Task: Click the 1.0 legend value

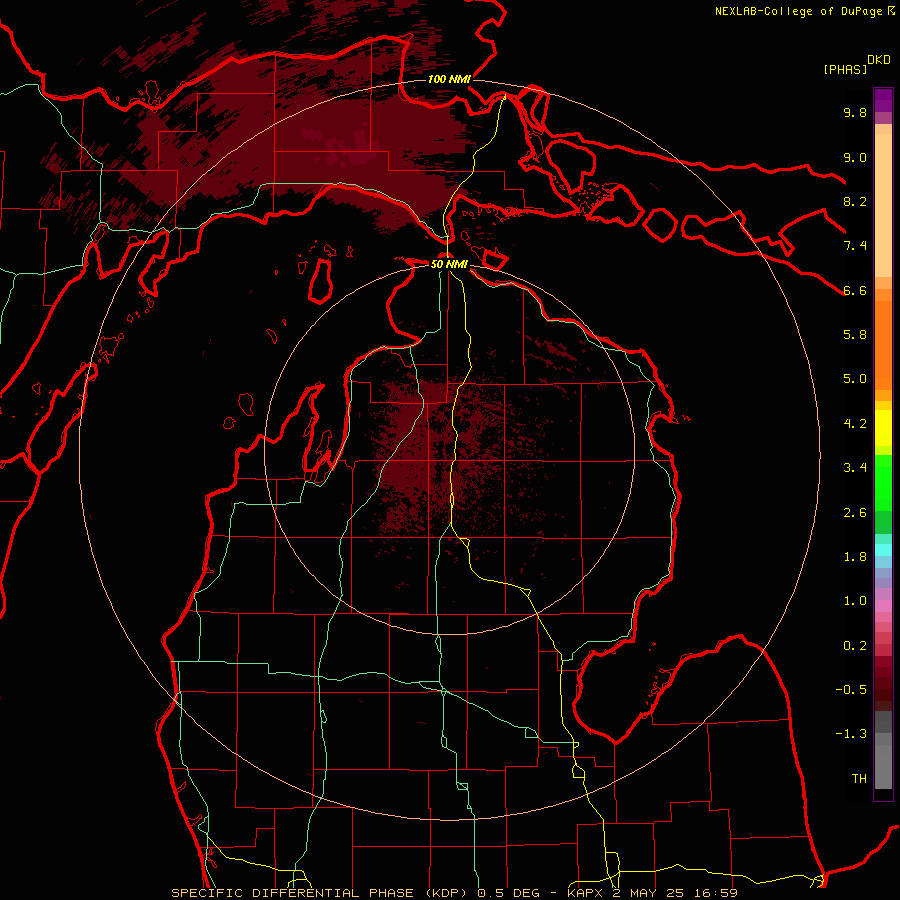Action: pyautogui.click(x=855, y=601)
